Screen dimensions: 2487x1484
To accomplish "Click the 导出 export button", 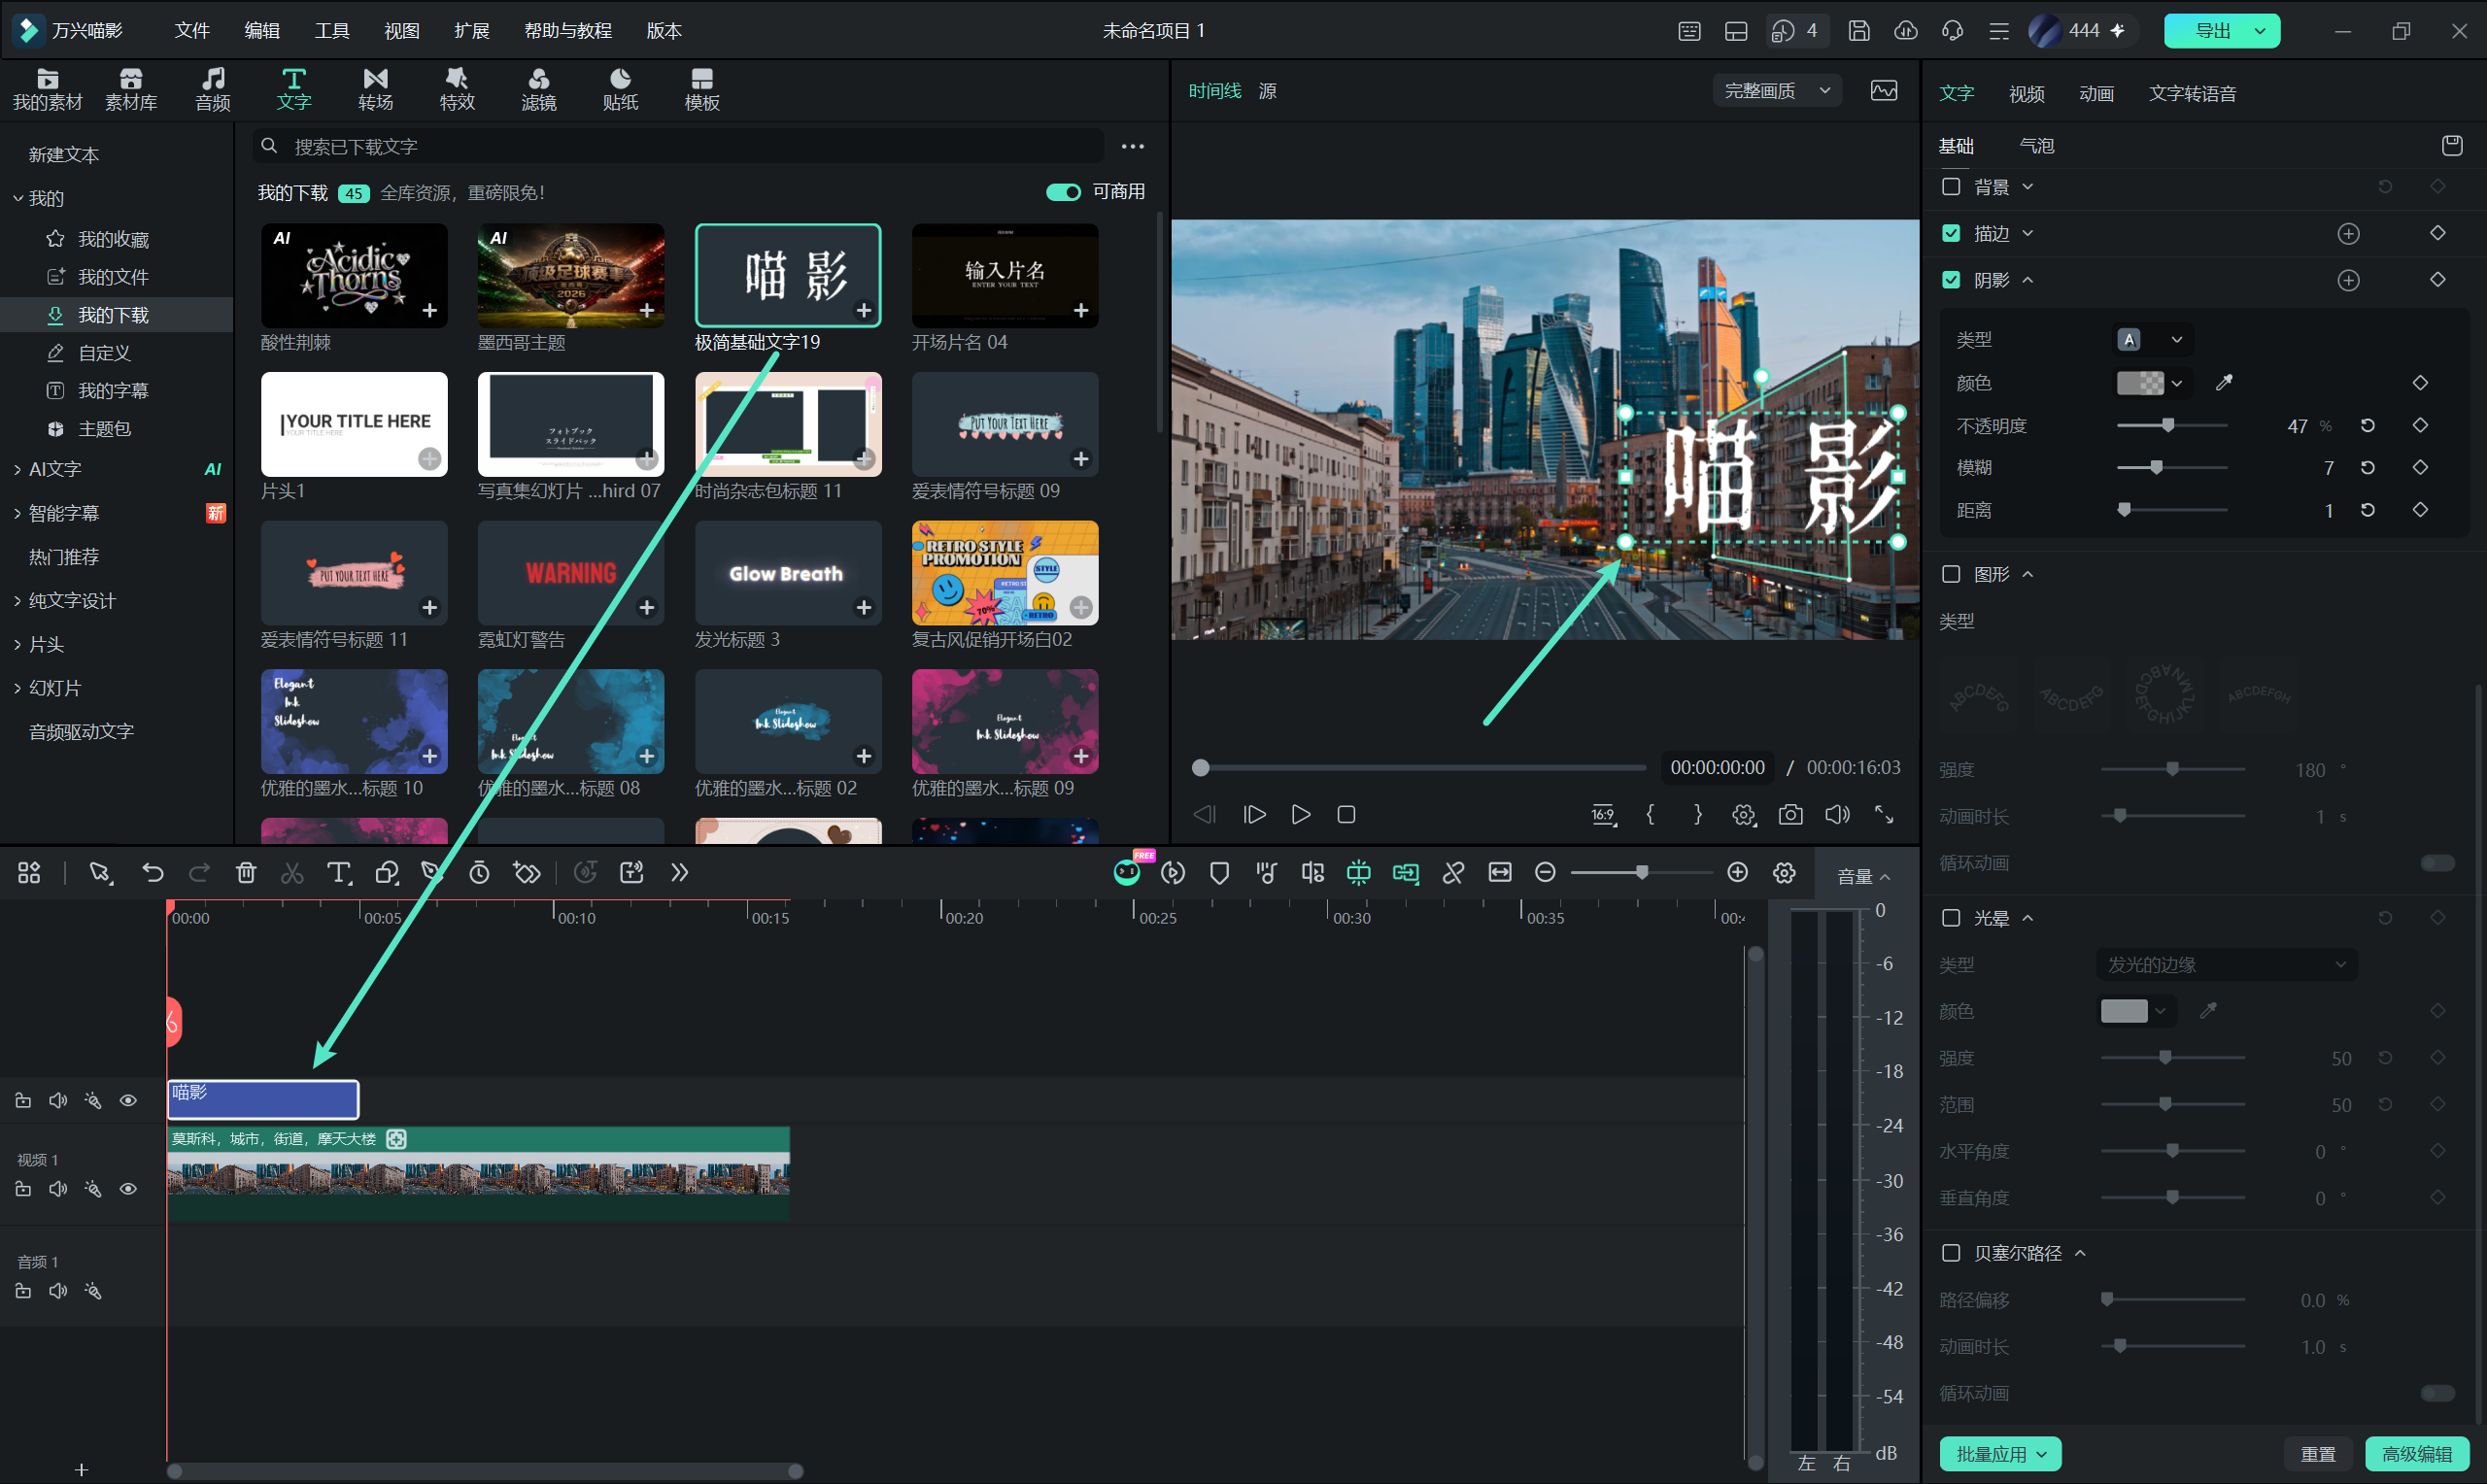I will click(x=2221, y=31).
